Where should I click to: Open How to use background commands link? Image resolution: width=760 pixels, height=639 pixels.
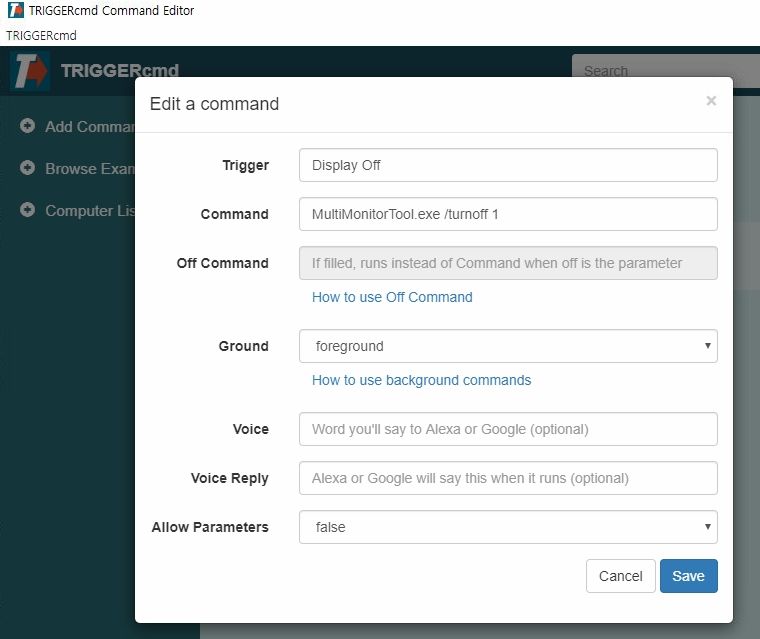coord(422,380)
